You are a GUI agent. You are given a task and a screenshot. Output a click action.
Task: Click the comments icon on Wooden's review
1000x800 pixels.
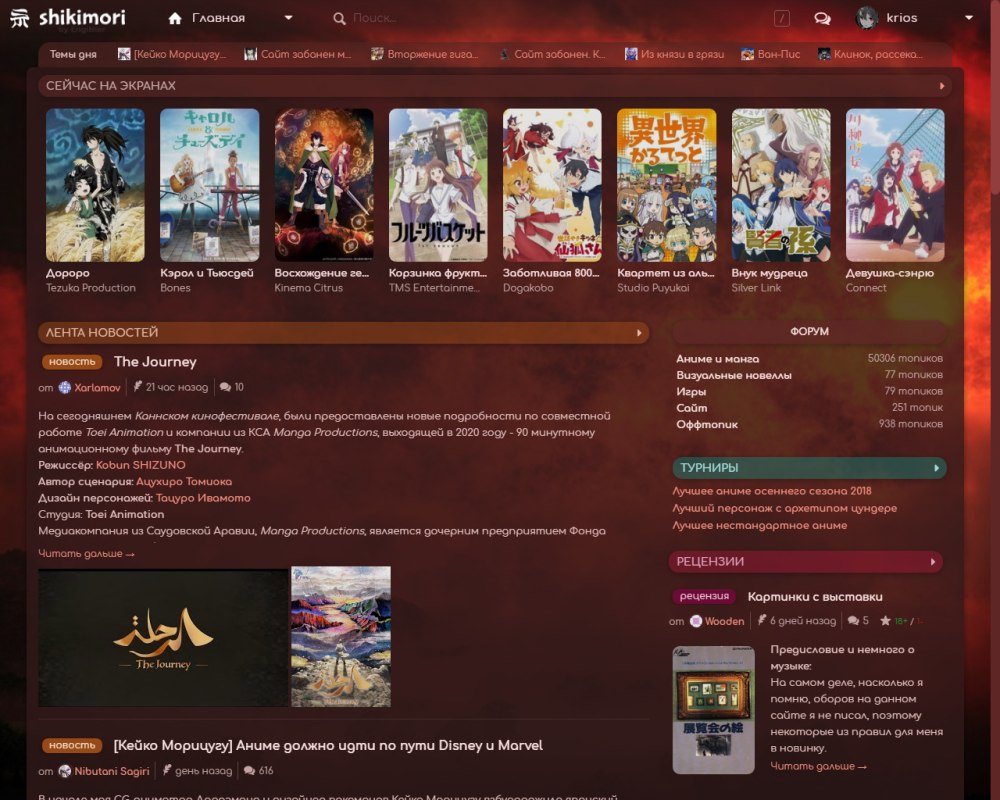pos(853,620)
